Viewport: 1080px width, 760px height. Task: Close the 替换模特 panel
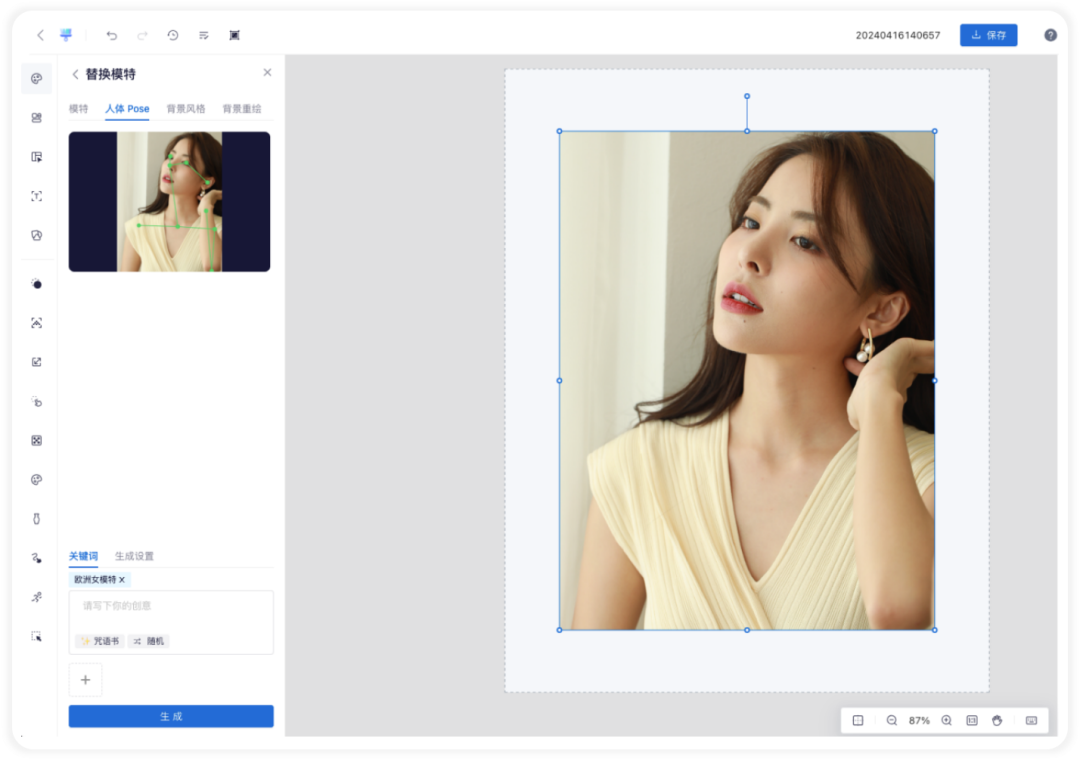(267, 72)
